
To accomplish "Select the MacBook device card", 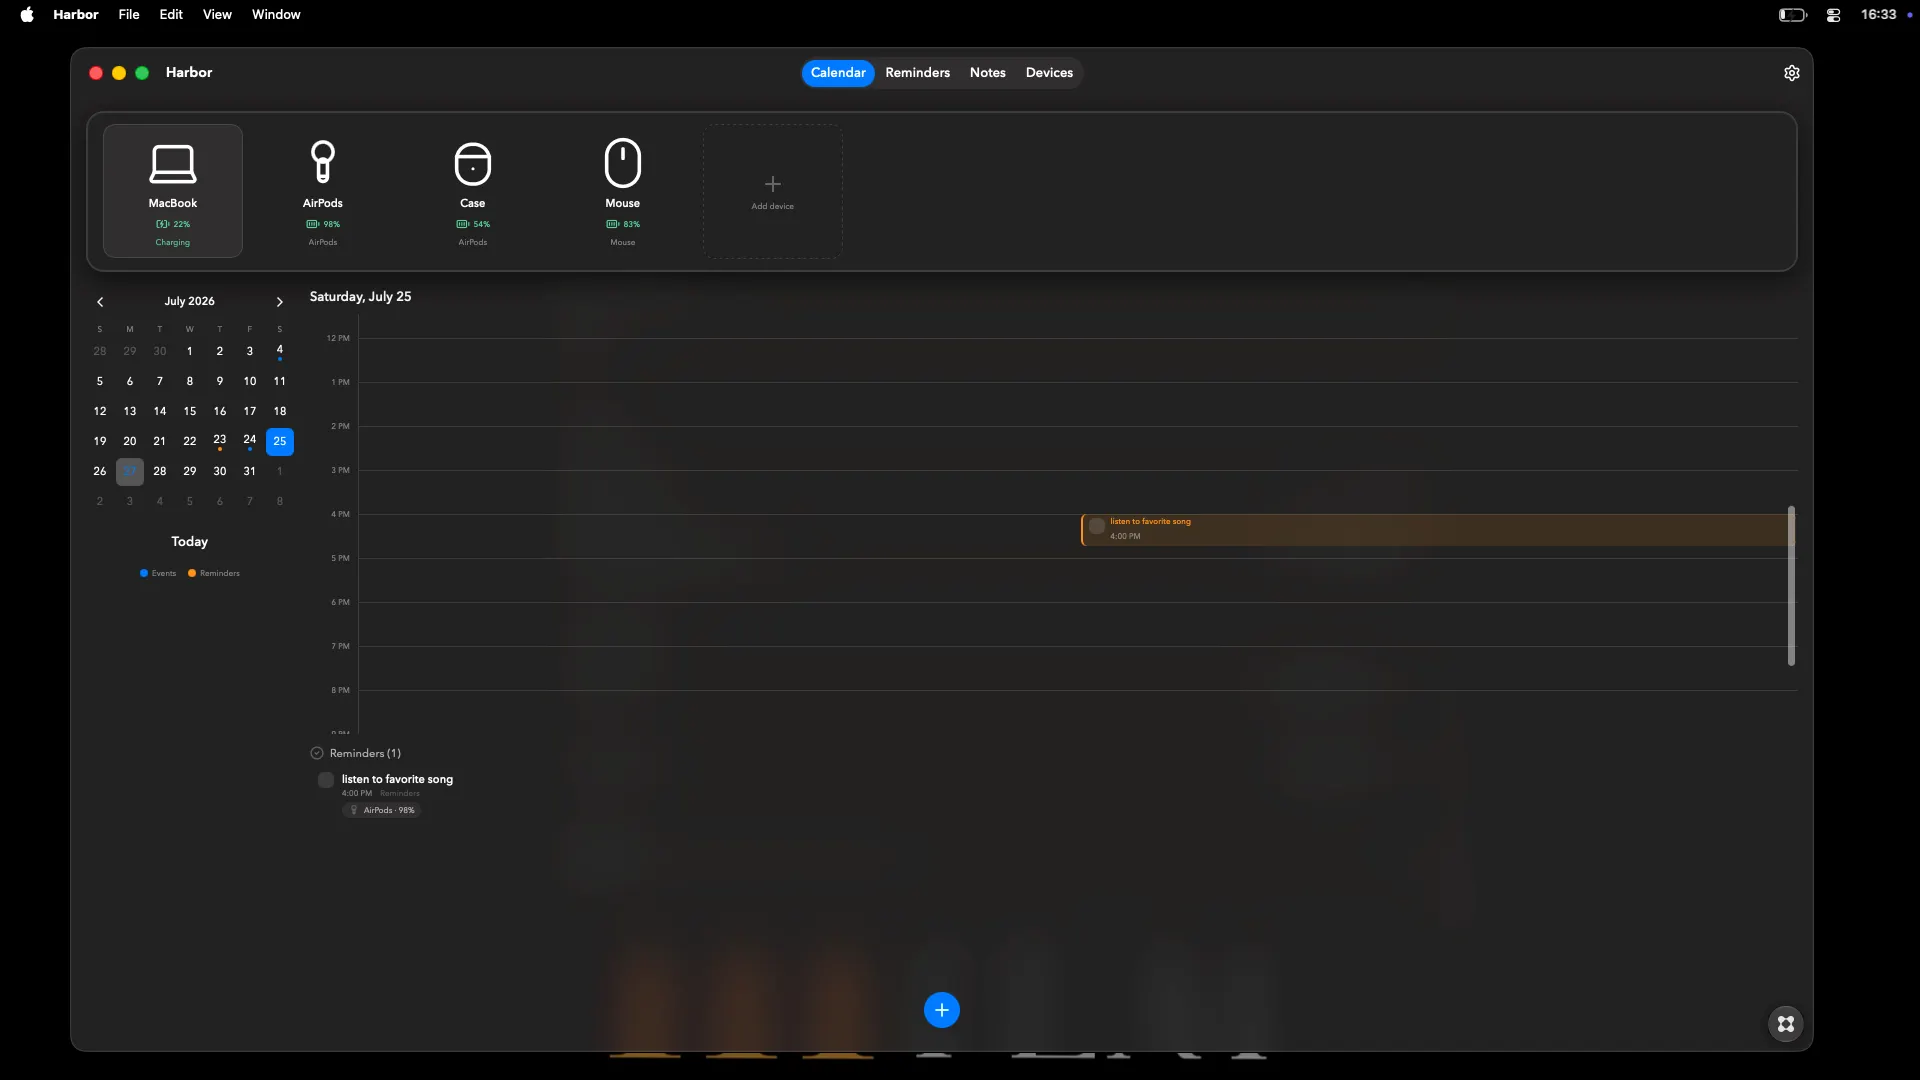I will click(173, 191).
